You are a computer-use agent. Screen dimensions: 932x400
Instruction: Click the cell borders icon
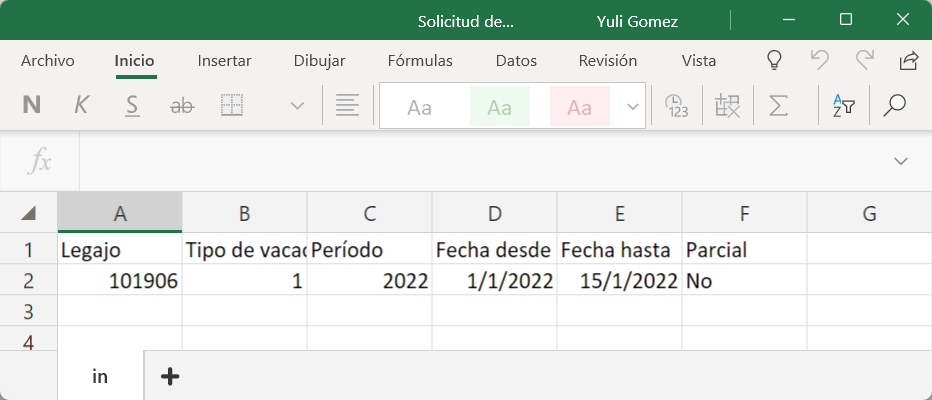click(232, 105)
